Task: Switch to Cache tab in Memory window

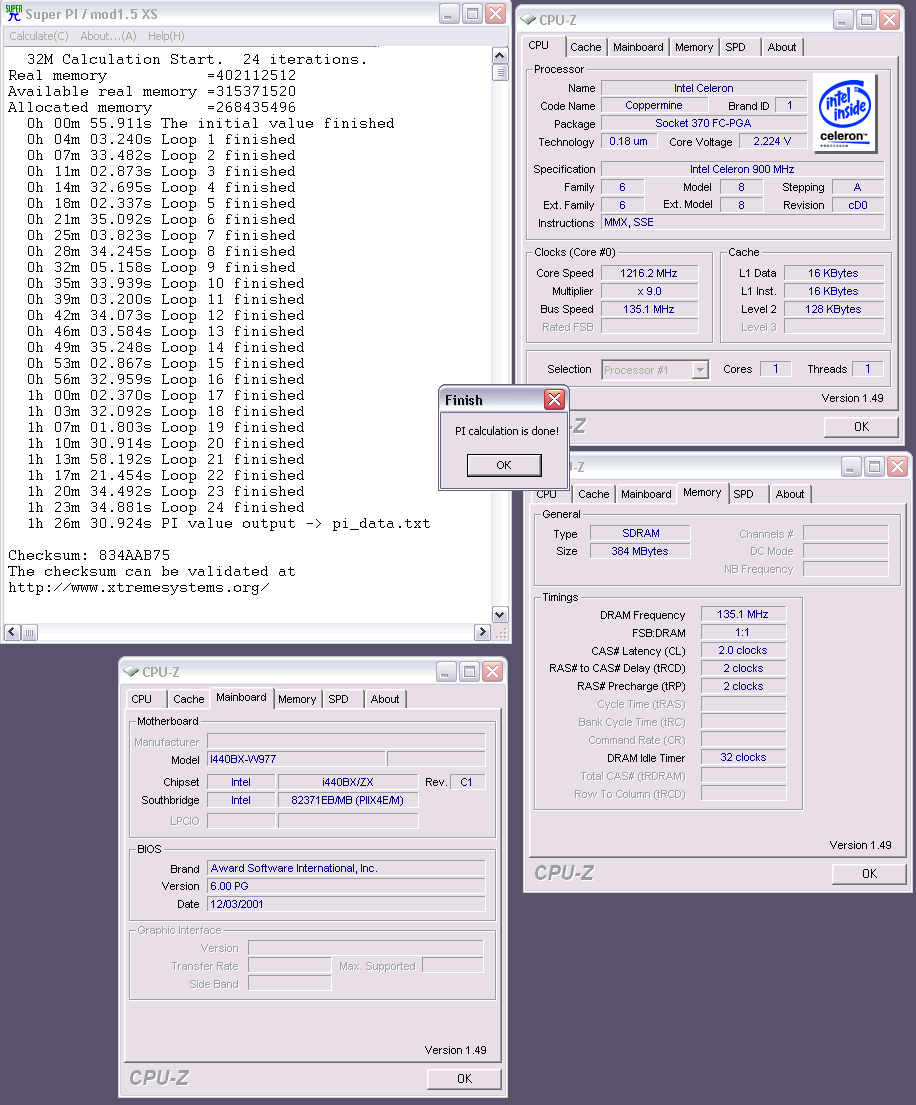Action: pos(593,494)
